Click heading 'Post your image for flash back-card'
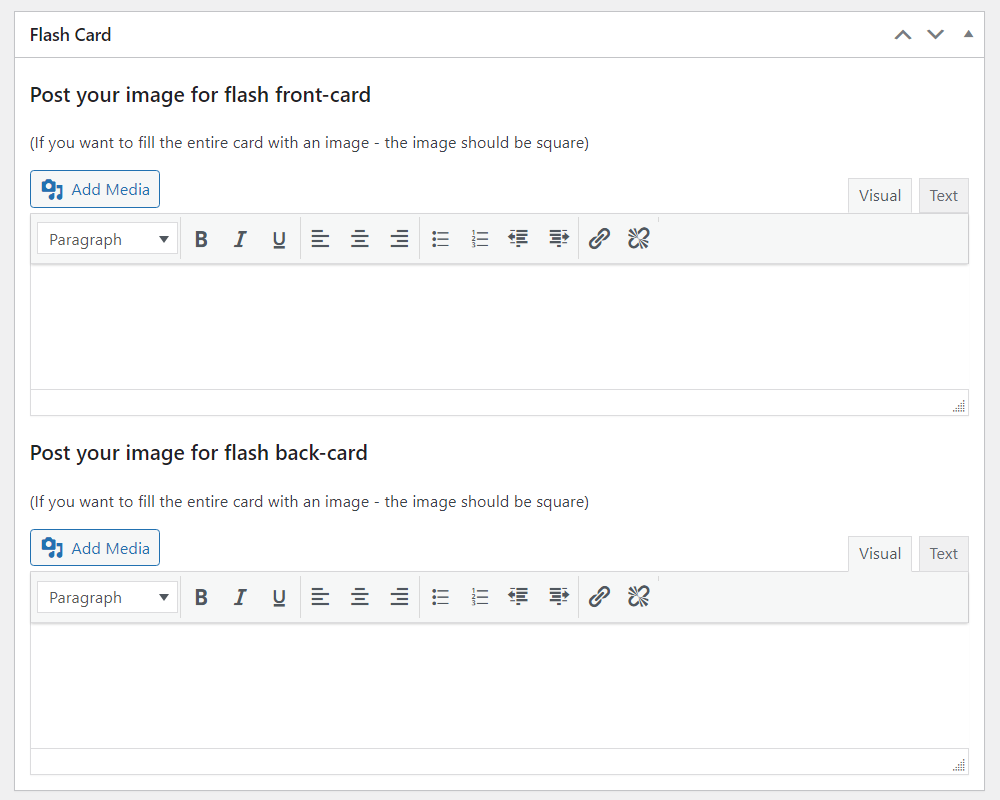Viewport: 1000px width, 800px height. pyautogui.click(x=198, y=453)
